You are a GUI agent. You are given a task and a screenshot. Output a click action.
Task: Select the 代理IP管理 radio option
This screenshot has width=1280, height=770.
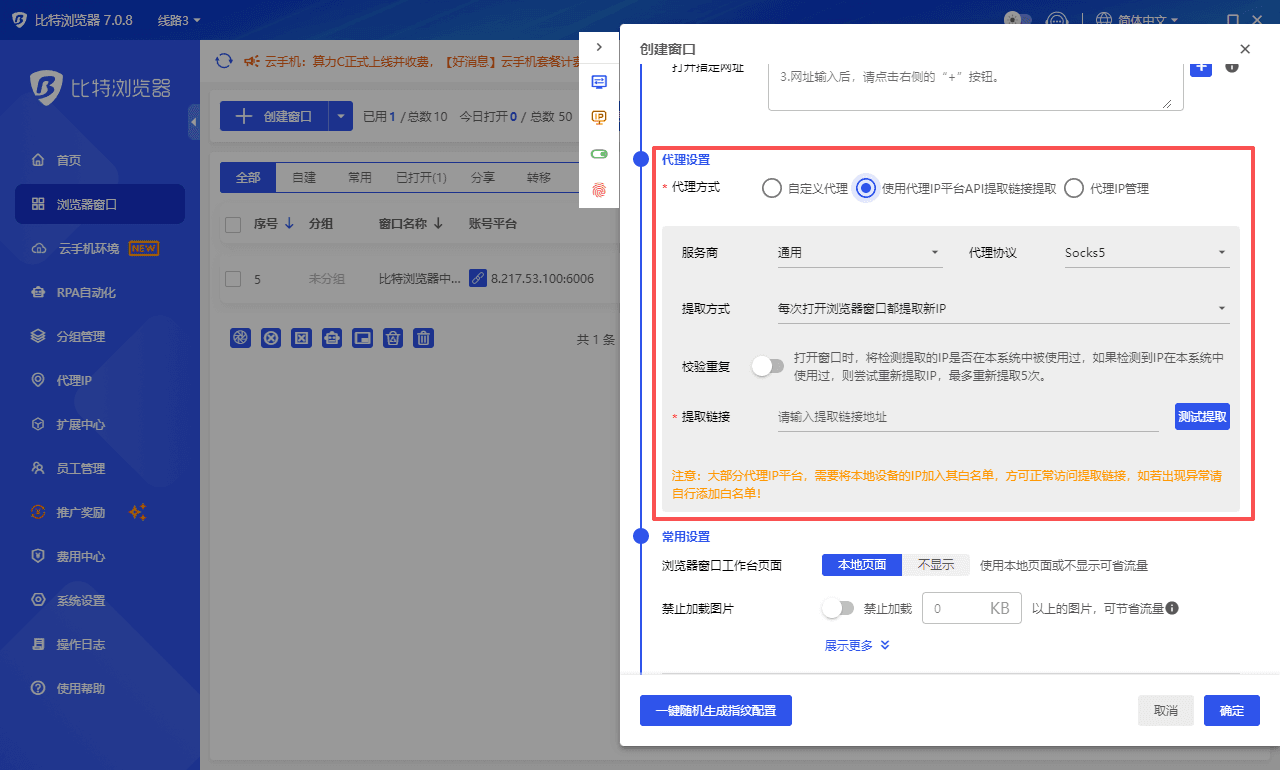coord(1074,188)
